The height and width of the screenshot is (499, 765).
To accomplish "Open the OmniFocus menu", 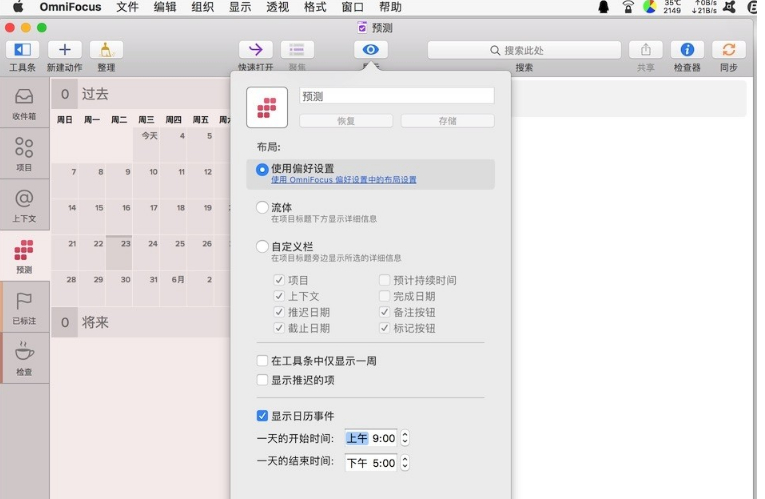I will [70, 7].
